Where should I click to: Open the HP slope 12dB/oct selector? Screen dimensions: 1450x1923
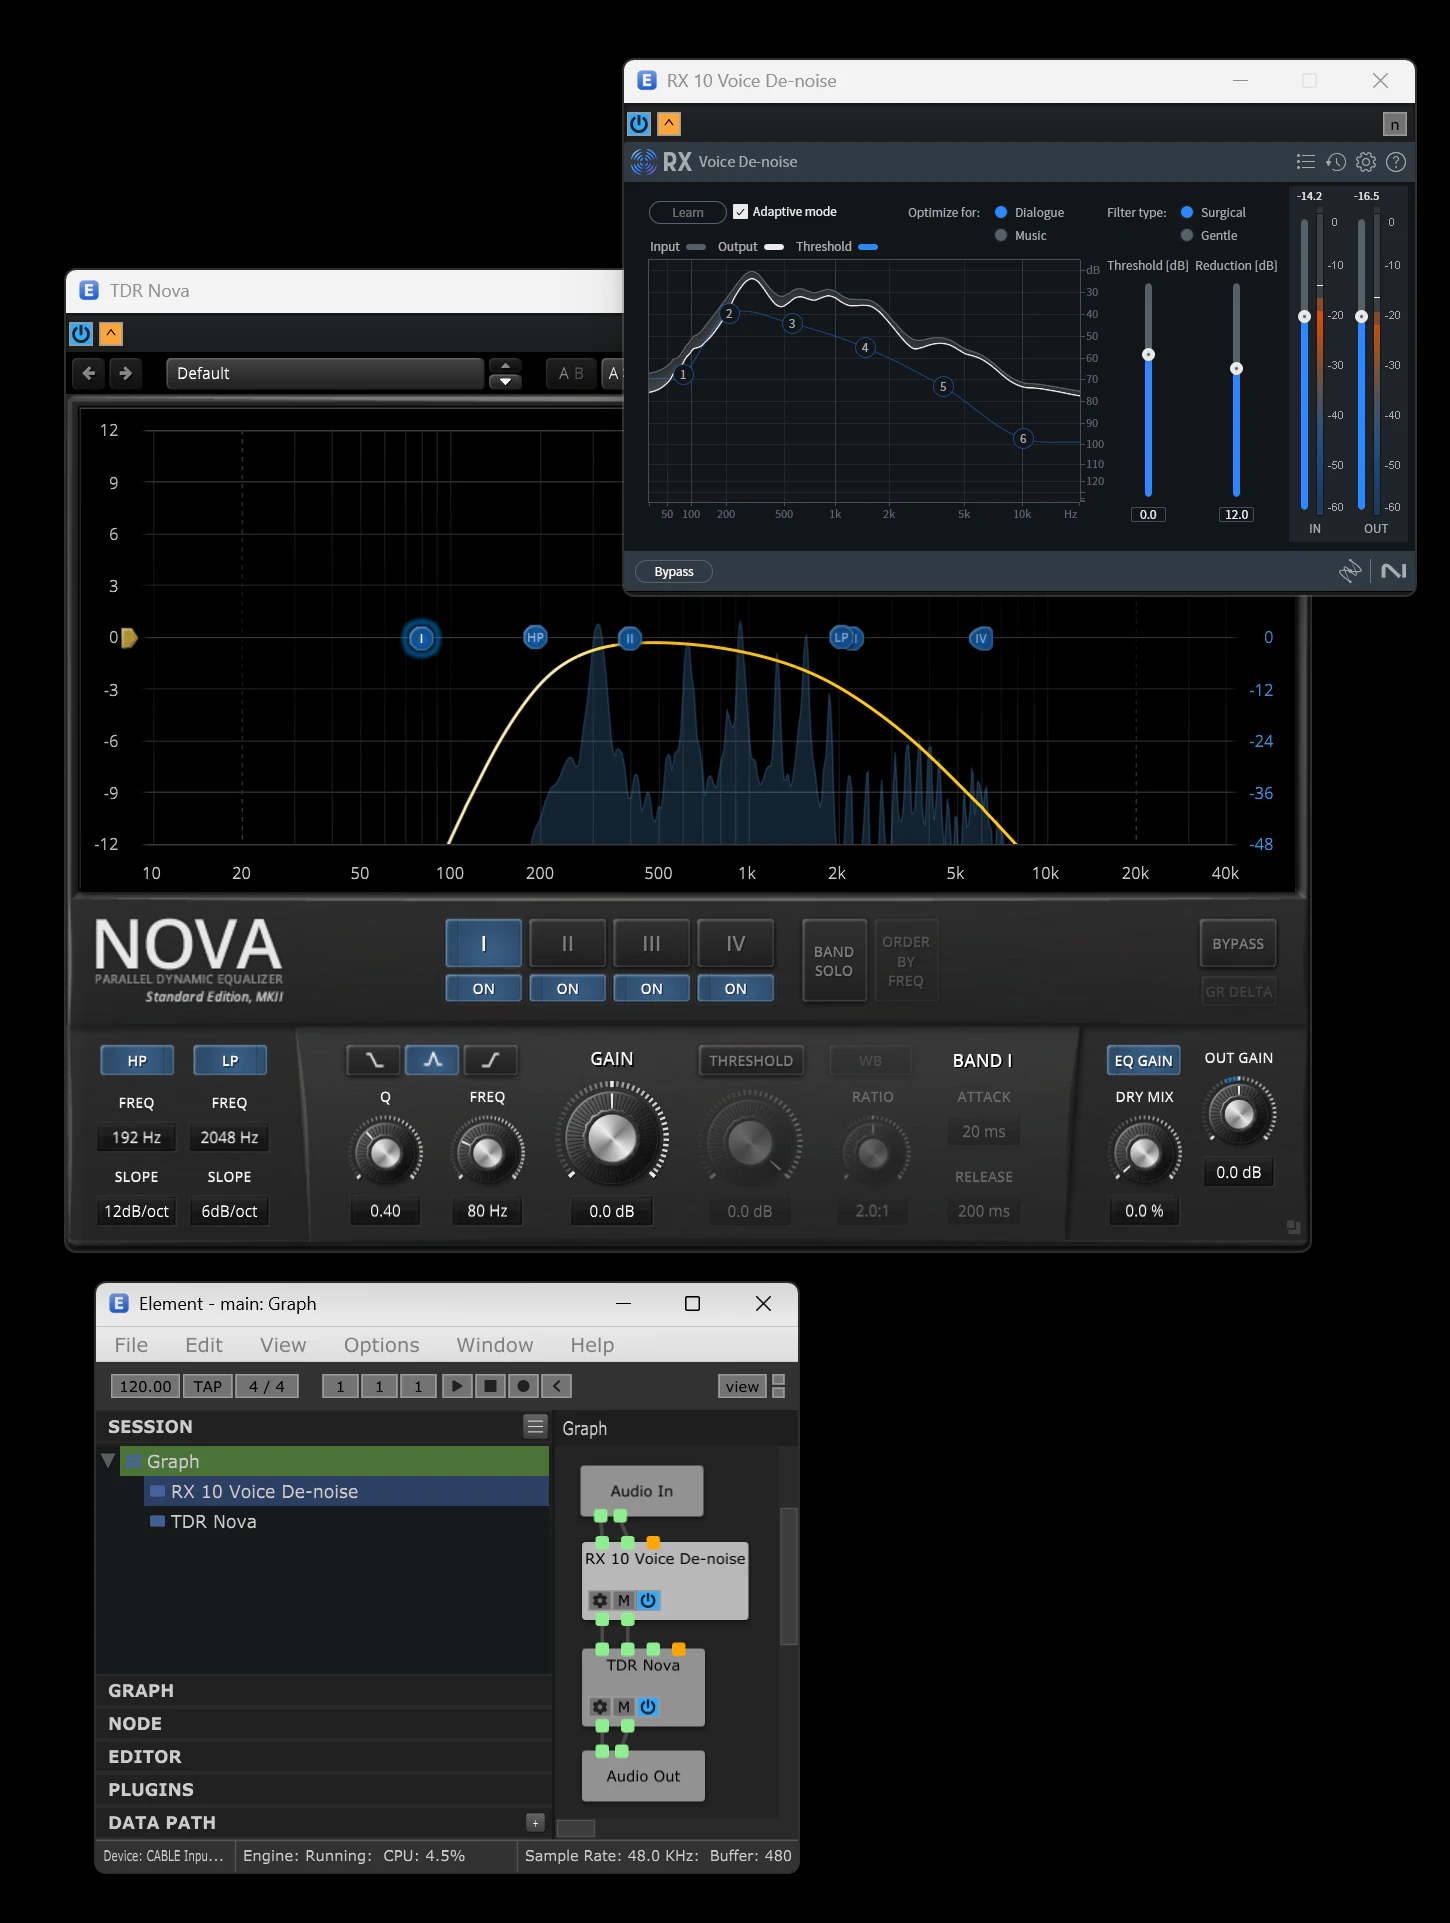[137, 1211]
